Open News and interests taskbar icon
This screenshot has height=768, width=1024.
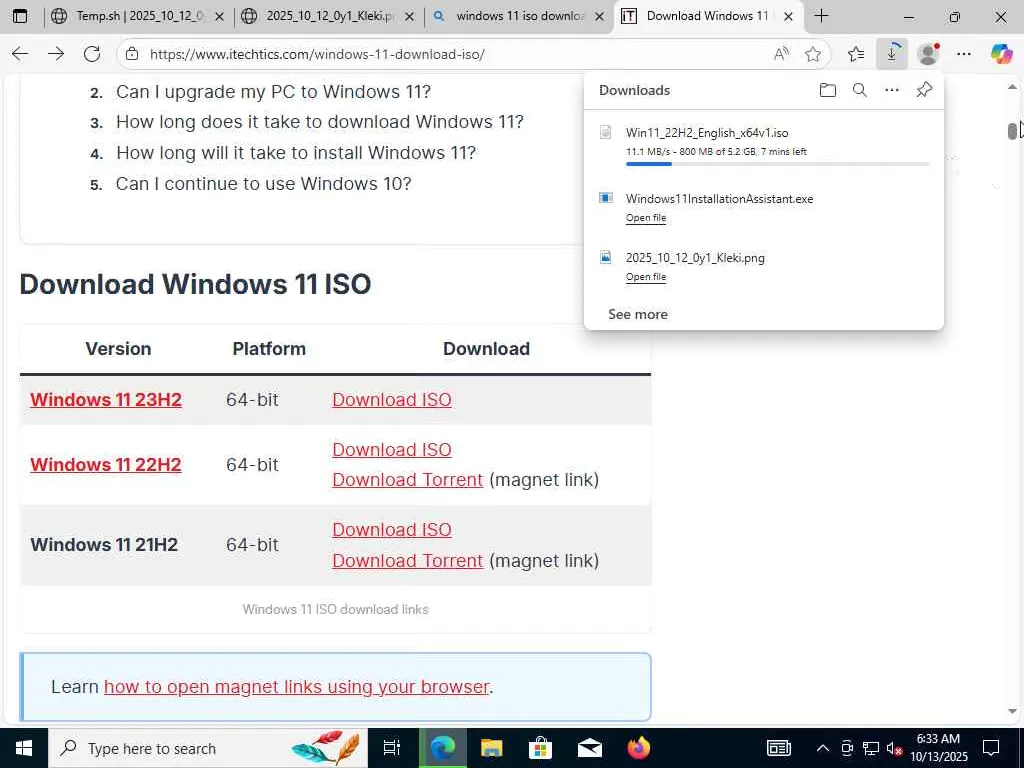[x=778, y=748]
